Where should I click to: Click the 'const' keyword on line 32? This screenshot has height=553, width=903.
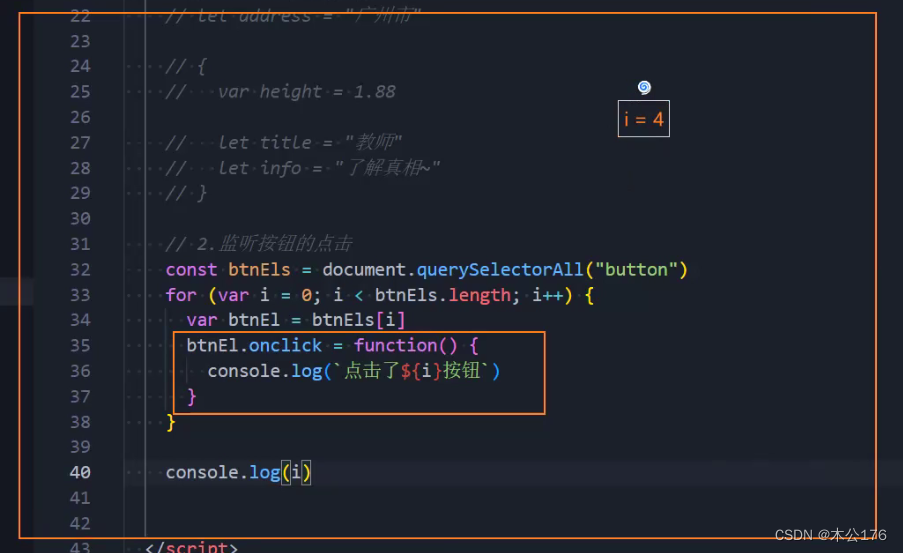(x=191, y=270)
